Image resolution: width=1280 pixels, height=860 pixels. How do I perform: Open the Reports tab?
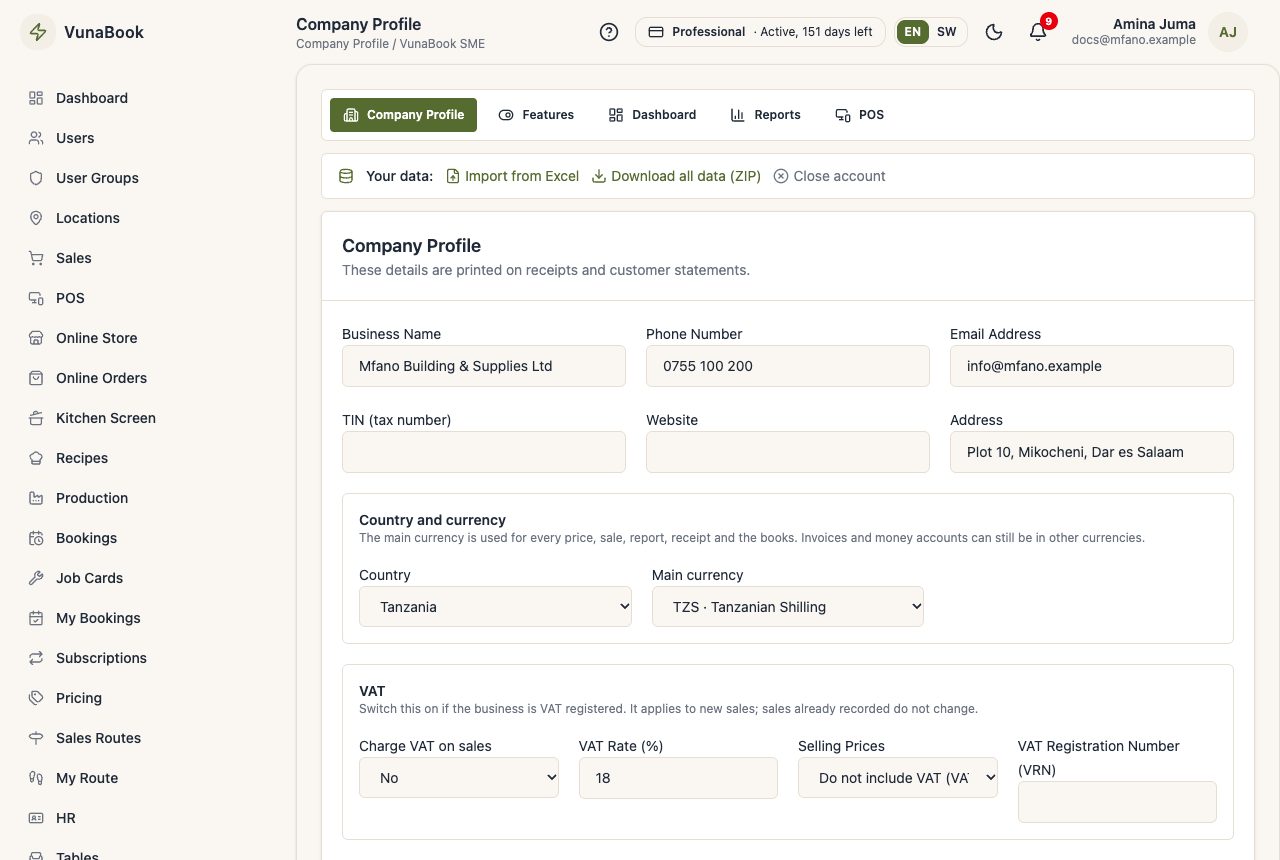[x=766, y=115]
